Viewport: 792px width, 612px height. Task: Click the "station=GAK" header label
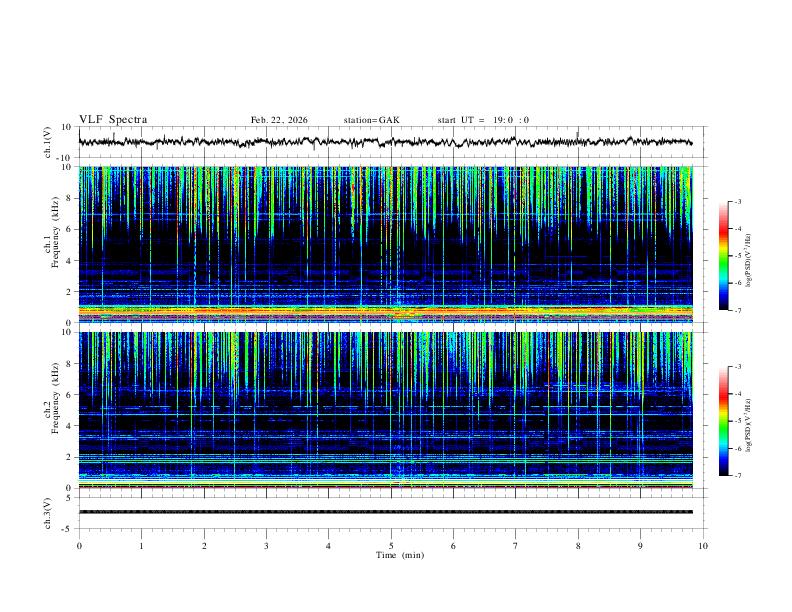click(x=371, y=120)
